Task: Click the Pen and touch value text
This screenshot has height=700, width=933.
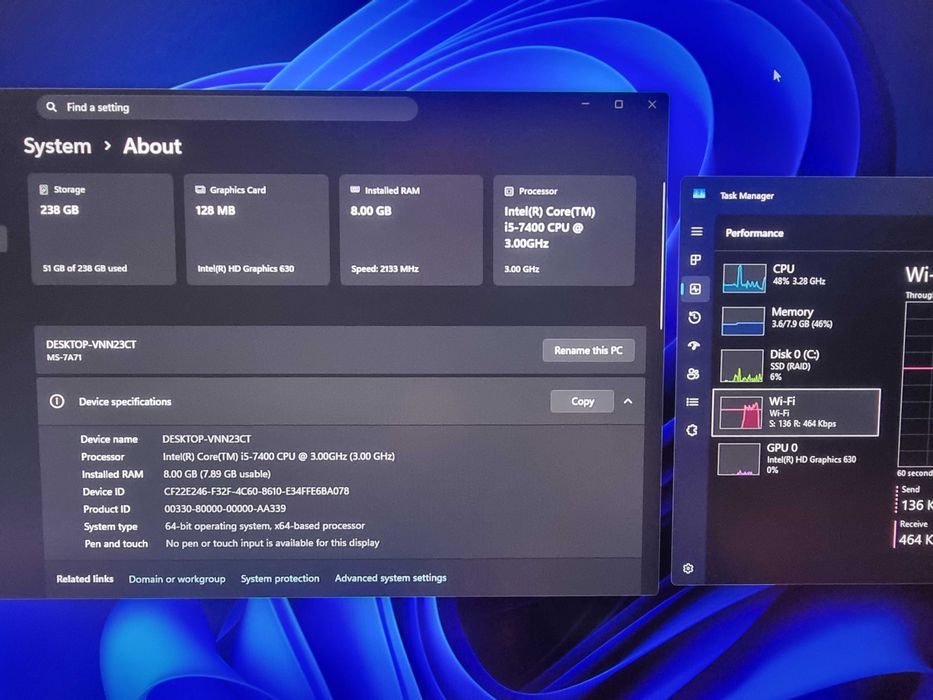Action: (x=273, y=543)
